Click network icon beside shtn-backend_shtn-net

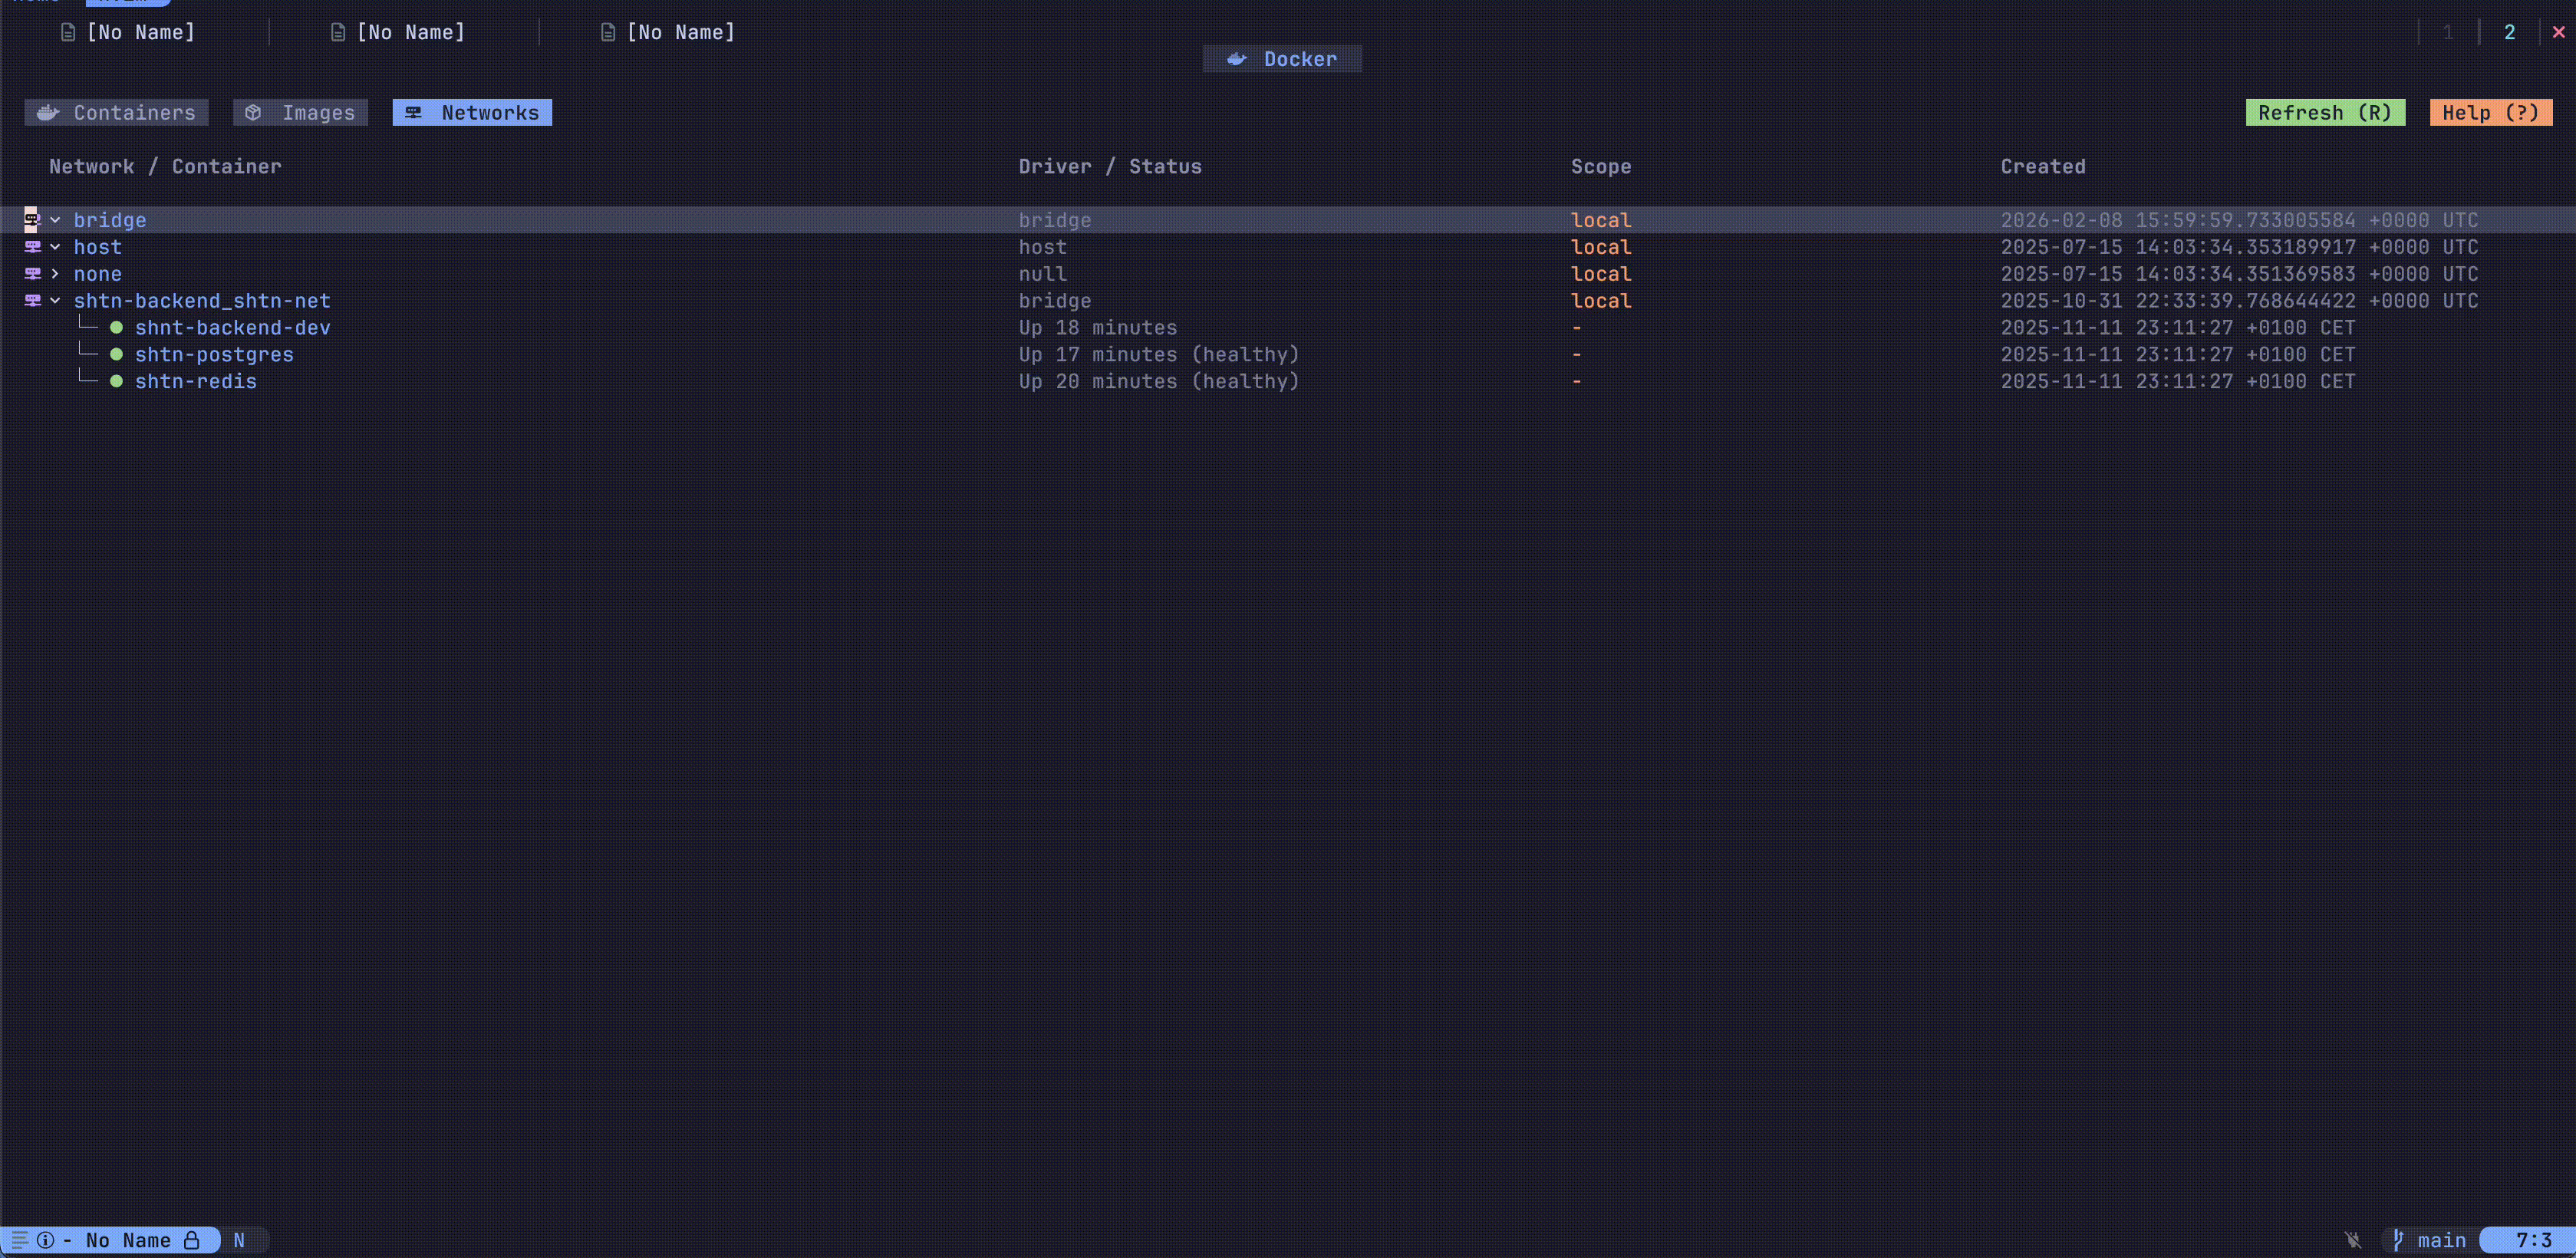point(33,301)
